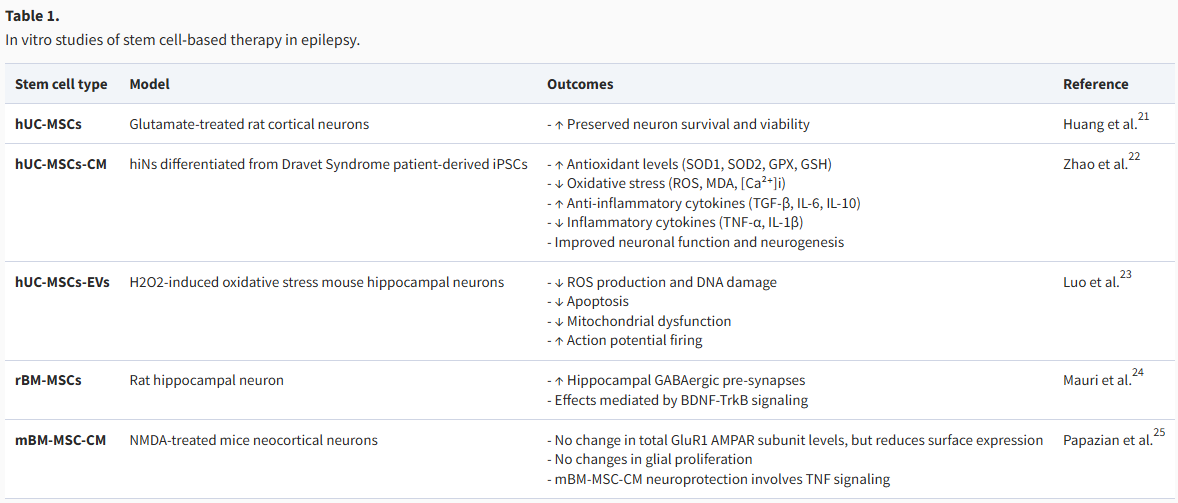Select the hUC-MSCs row label

point(49,125)
